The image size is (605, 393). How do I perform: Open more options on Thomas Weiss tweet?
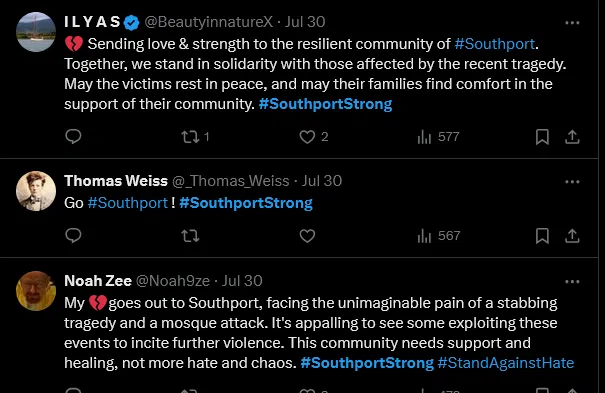coord(572,182)
